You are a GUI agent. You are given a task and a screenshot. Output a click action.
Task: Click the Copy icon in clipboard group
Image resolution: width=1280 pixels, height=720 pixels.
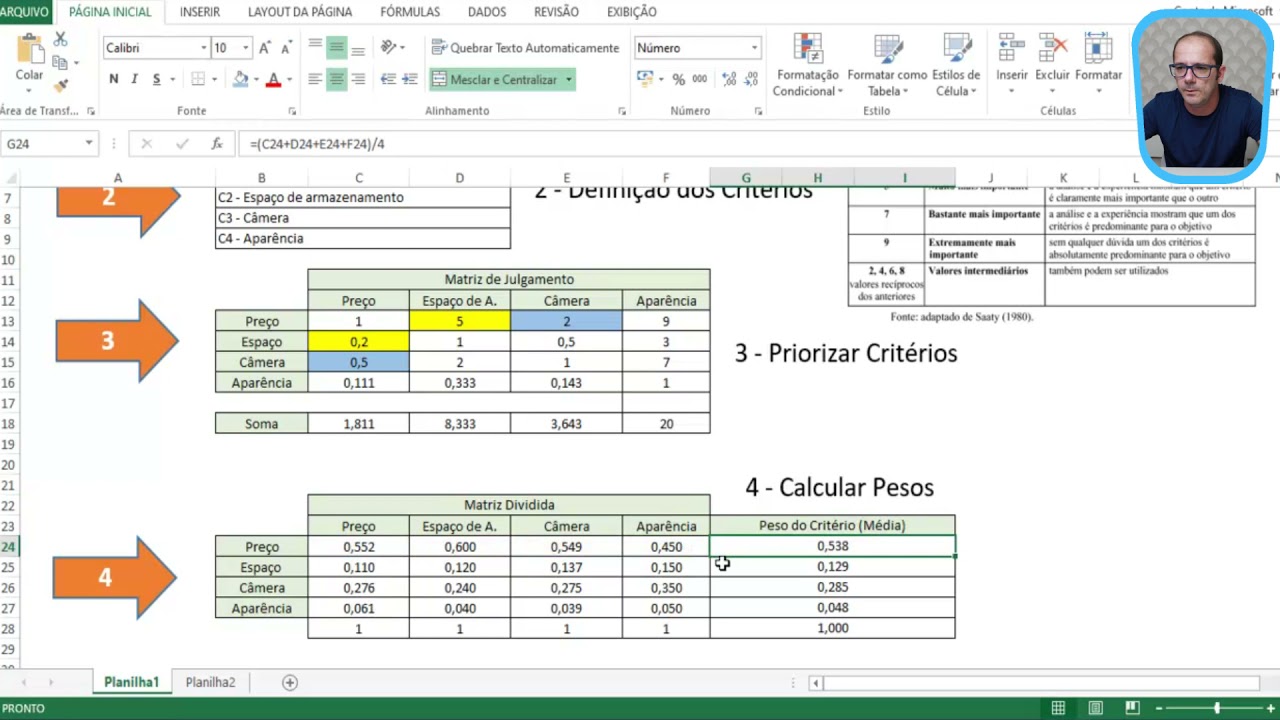60,63
